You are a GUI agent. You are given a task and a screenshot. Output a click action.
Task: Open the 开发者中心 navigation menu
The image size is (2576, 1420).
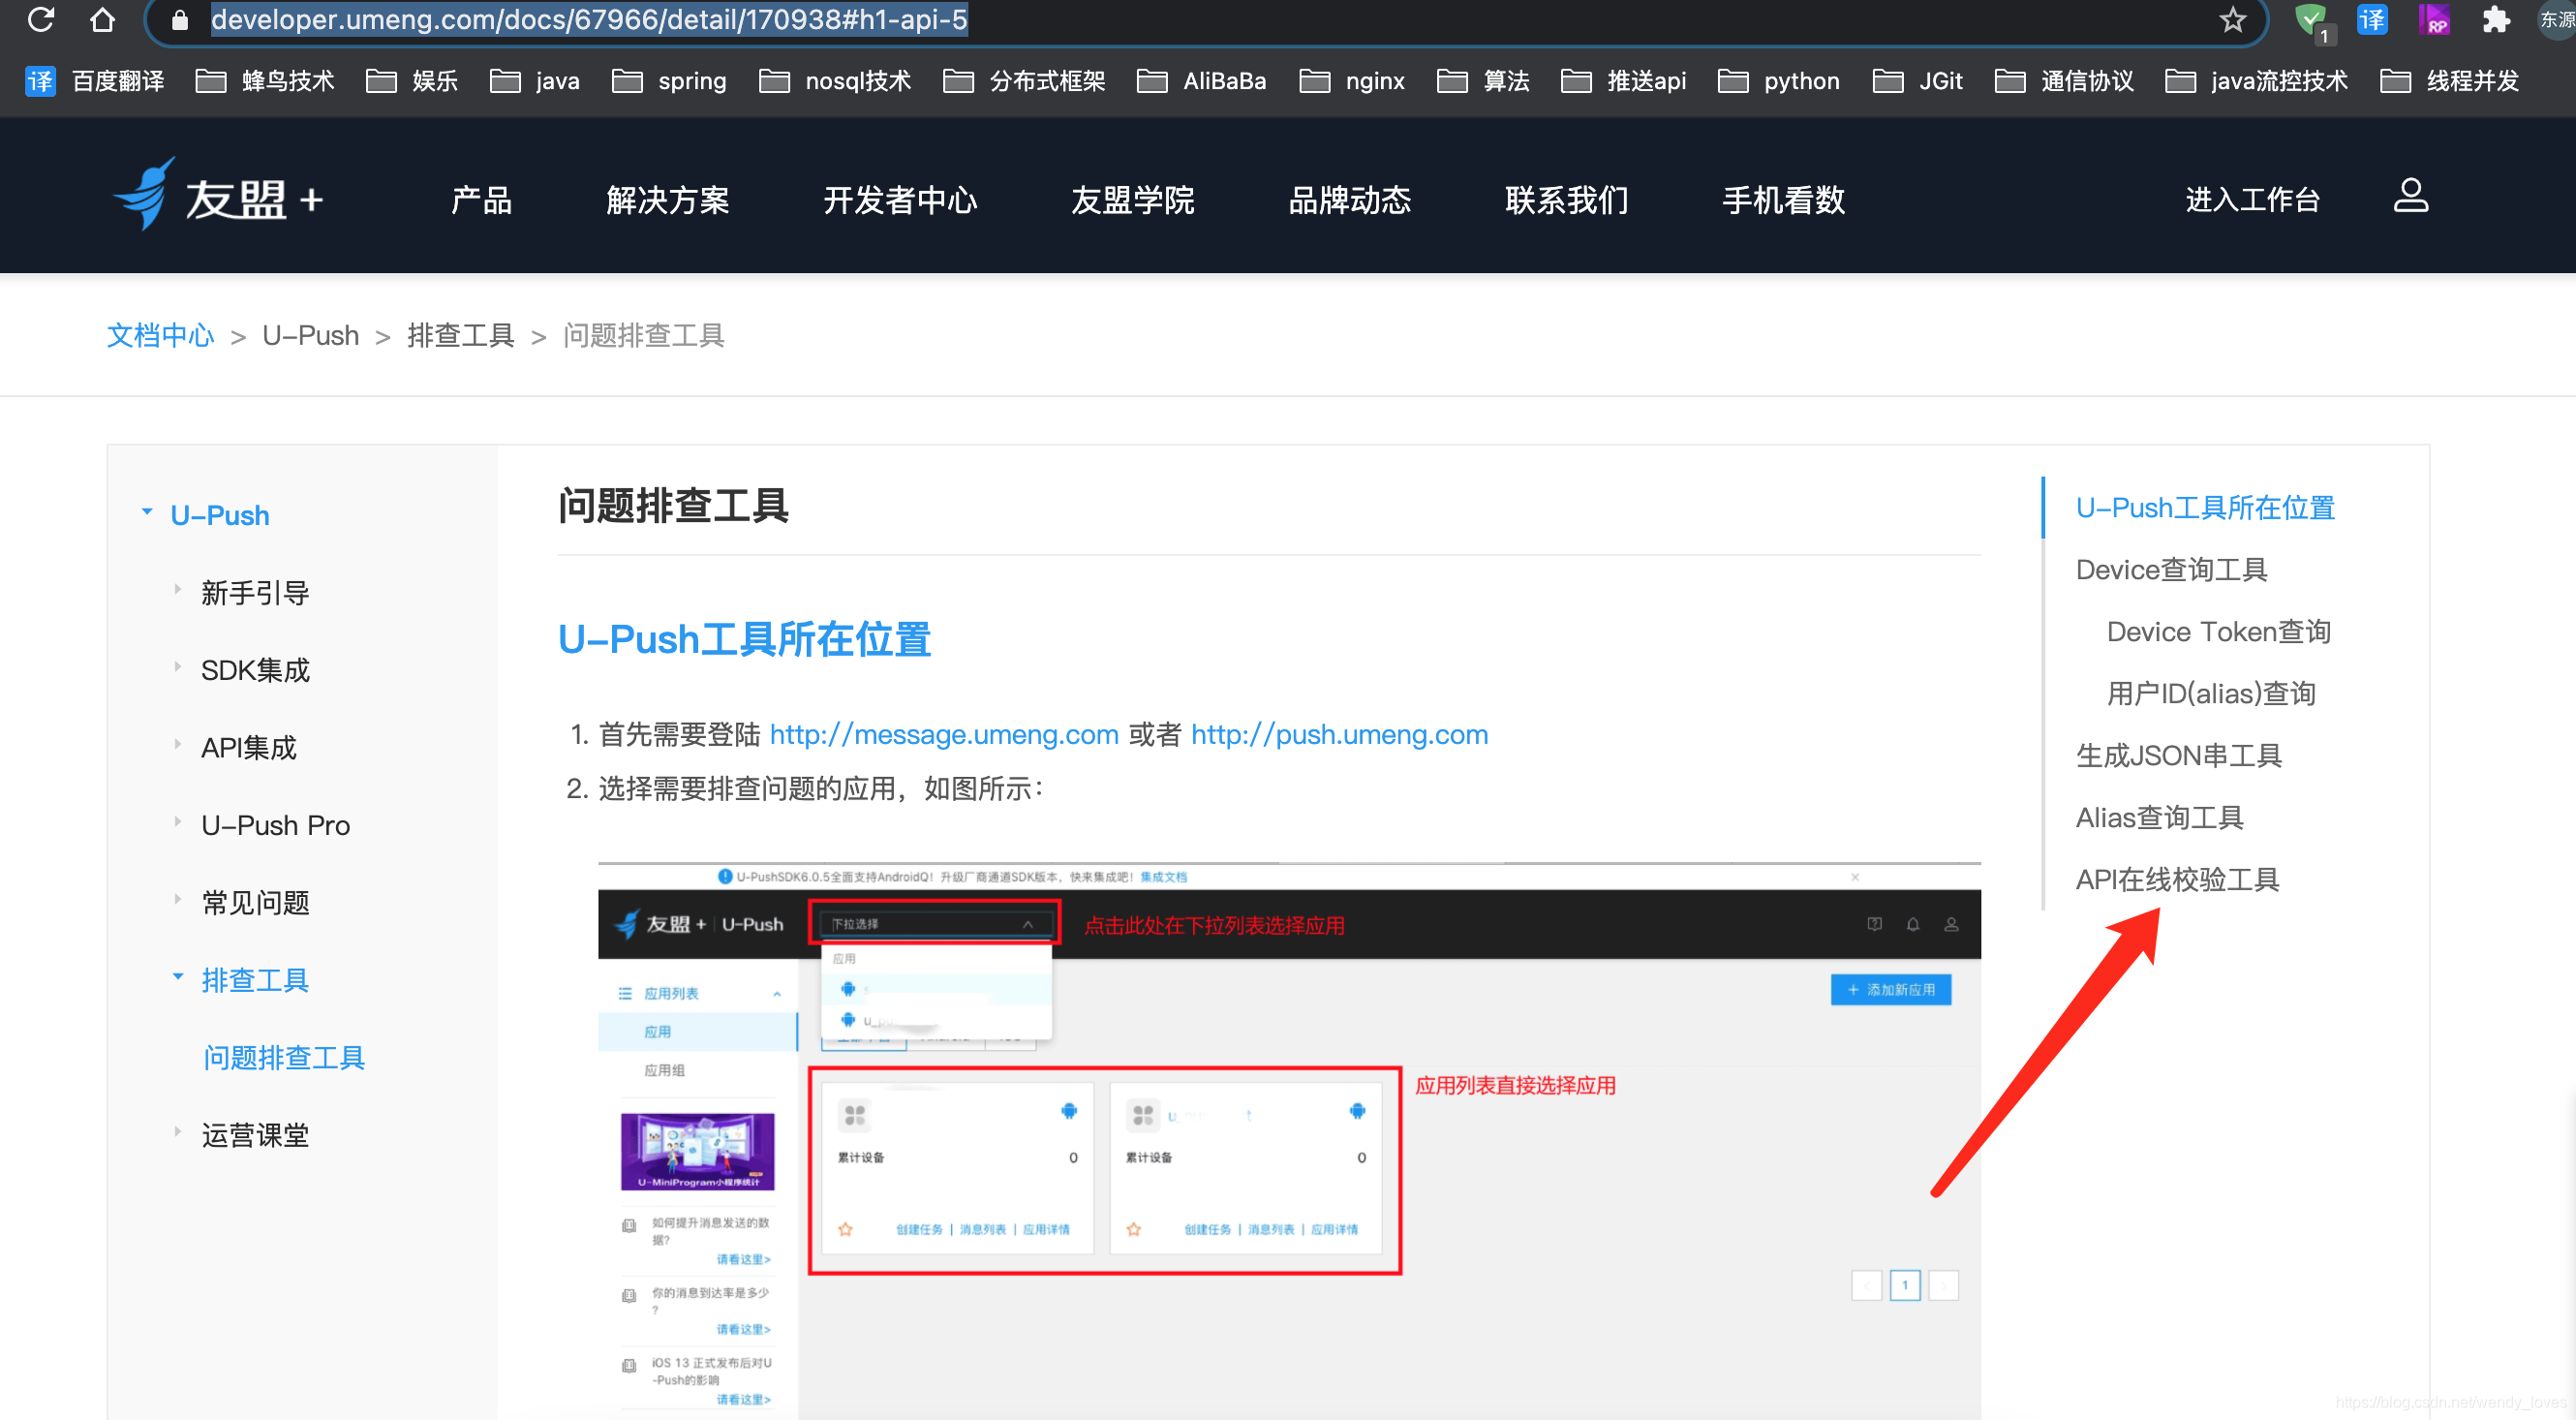coord(900,200)
